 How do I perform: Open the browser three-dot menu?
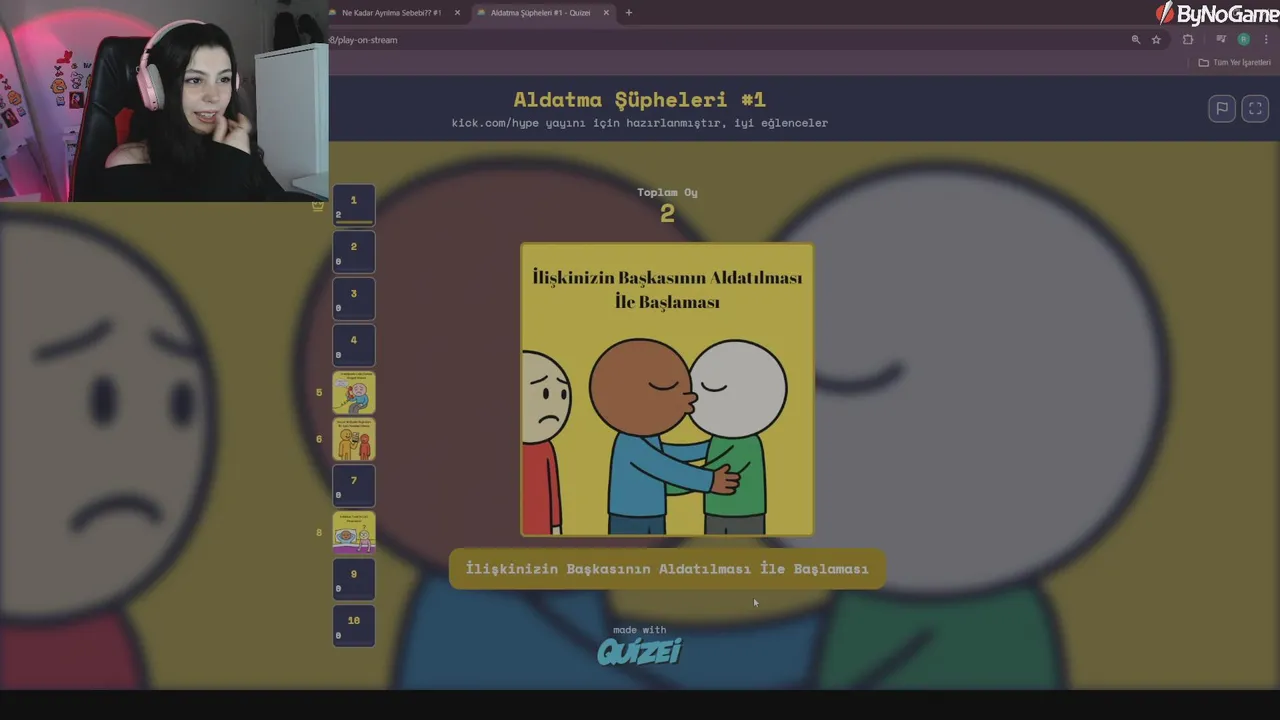point(1266,40)
